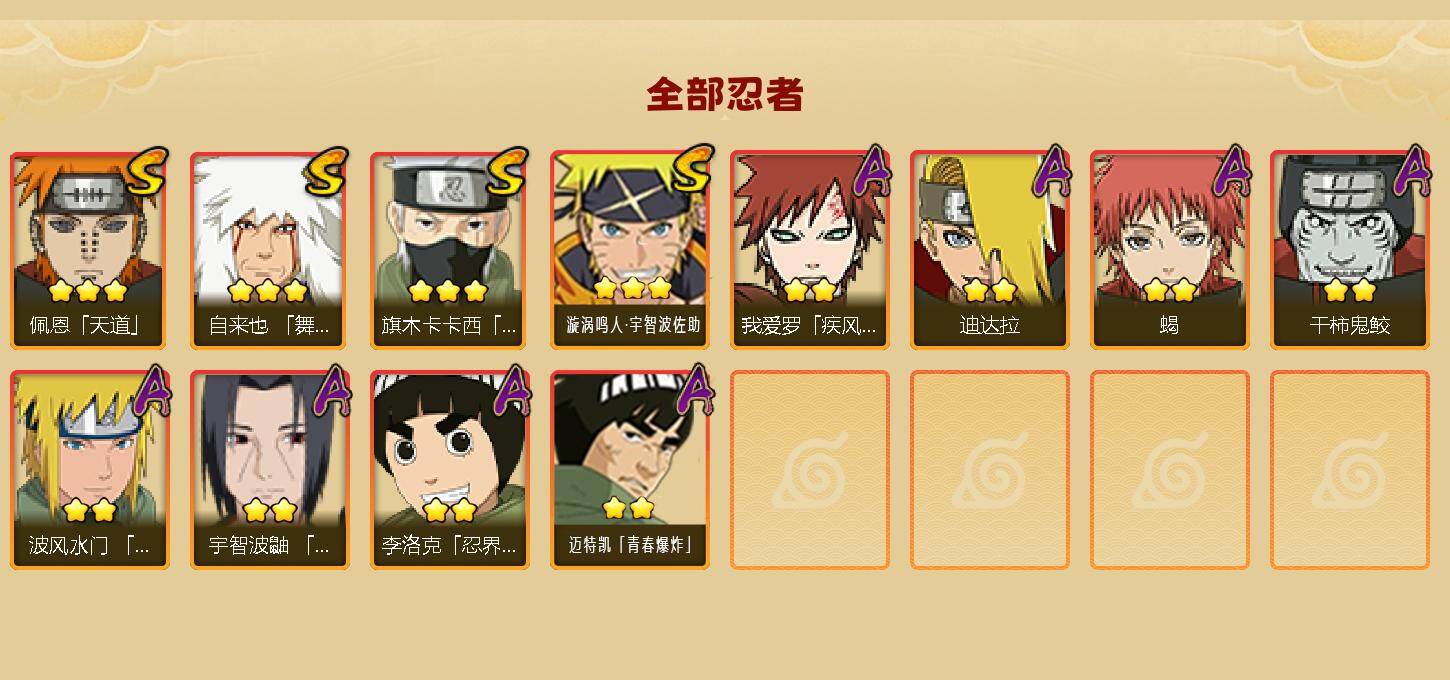This screenshot has width=1450, height=680.
Task: Pick the 李洛克「忍界」ninja card
Action: 450,470
